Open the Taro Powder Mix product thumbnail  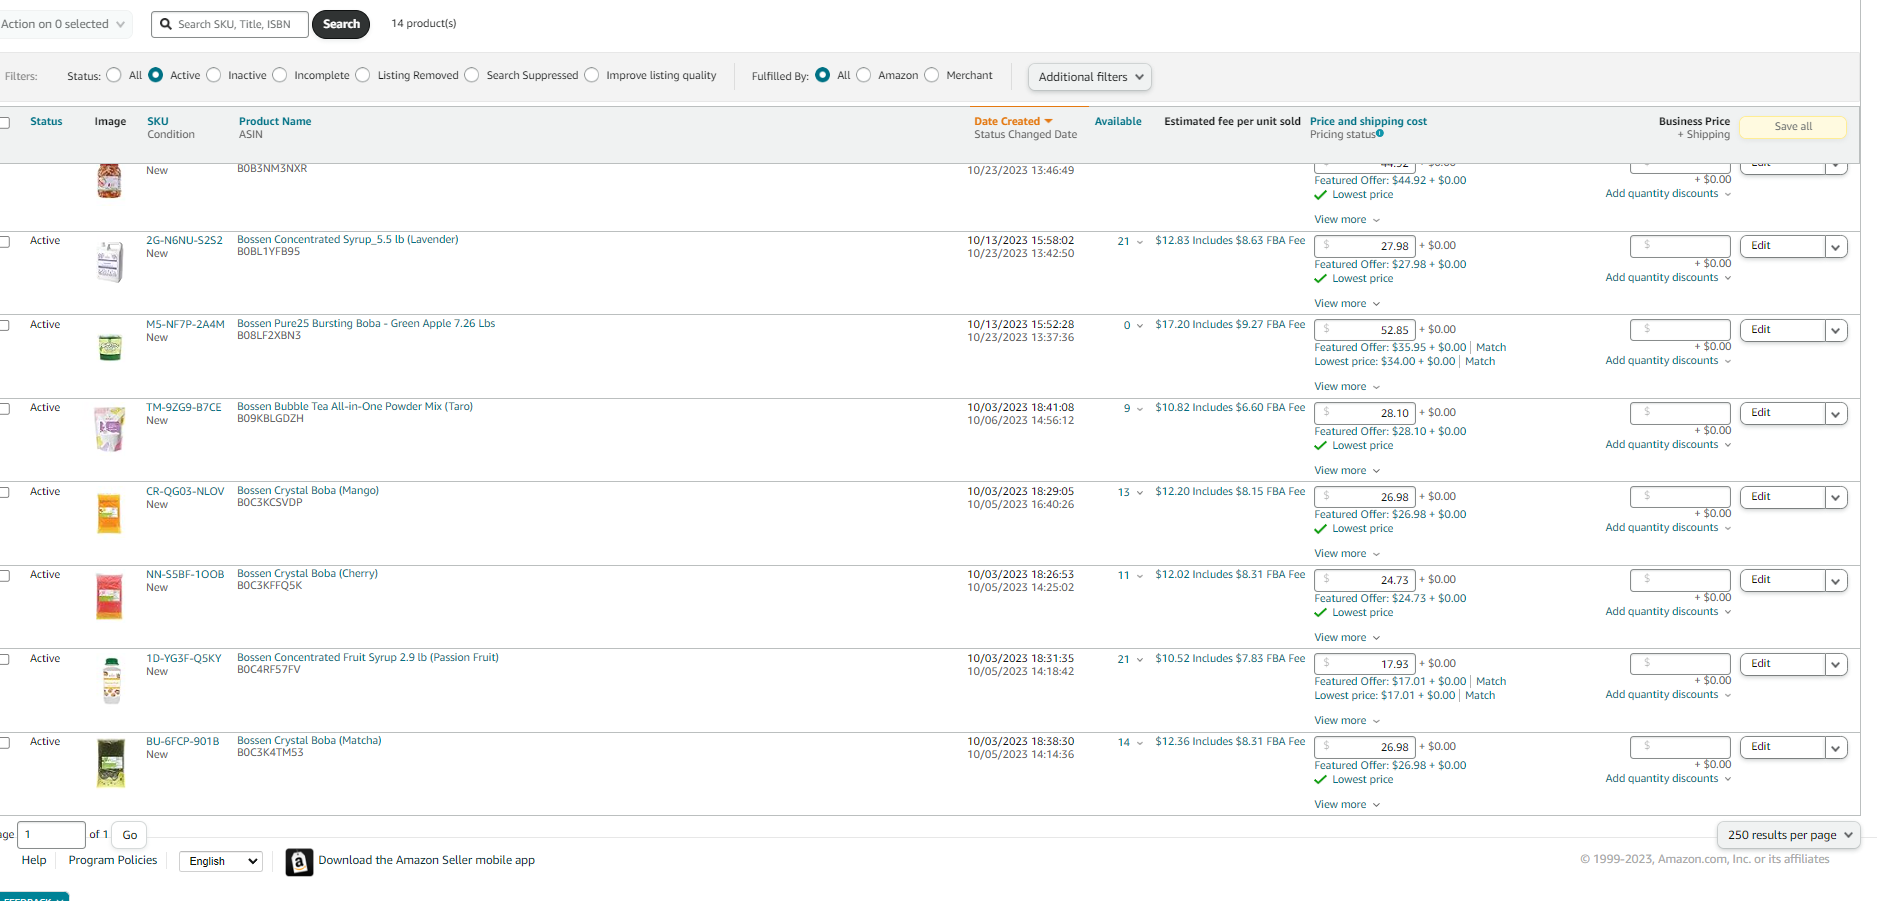coord(110,429)
